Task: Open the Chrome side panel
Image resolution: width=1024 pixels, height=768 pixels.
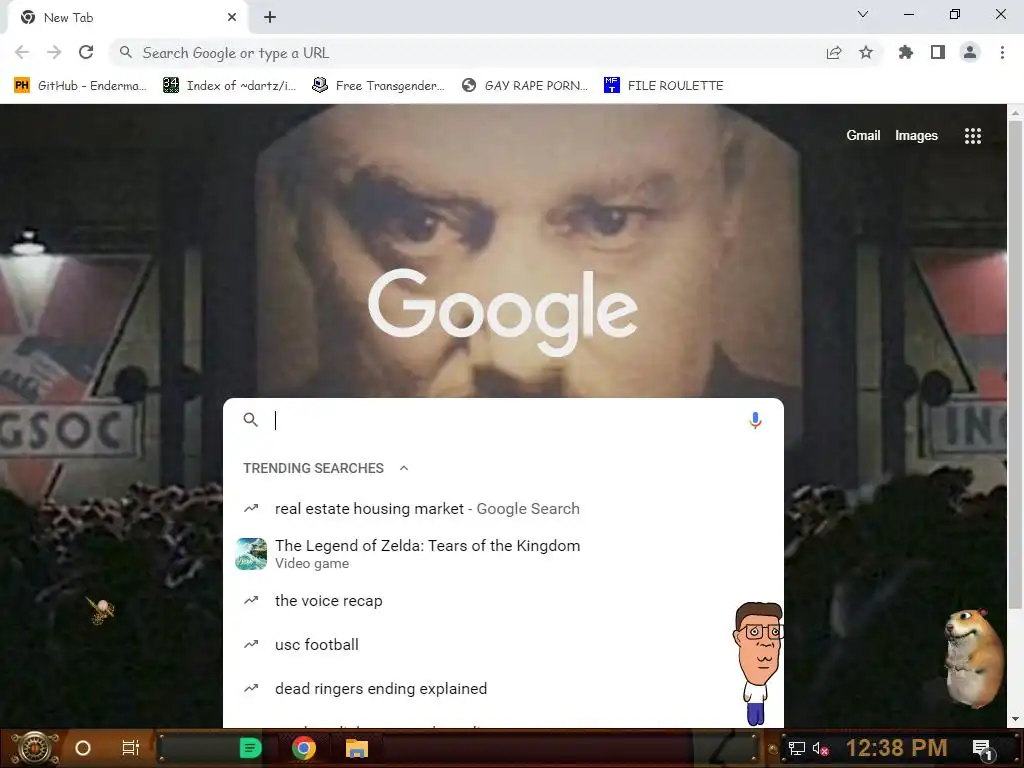Action: (x=938, y=52)
